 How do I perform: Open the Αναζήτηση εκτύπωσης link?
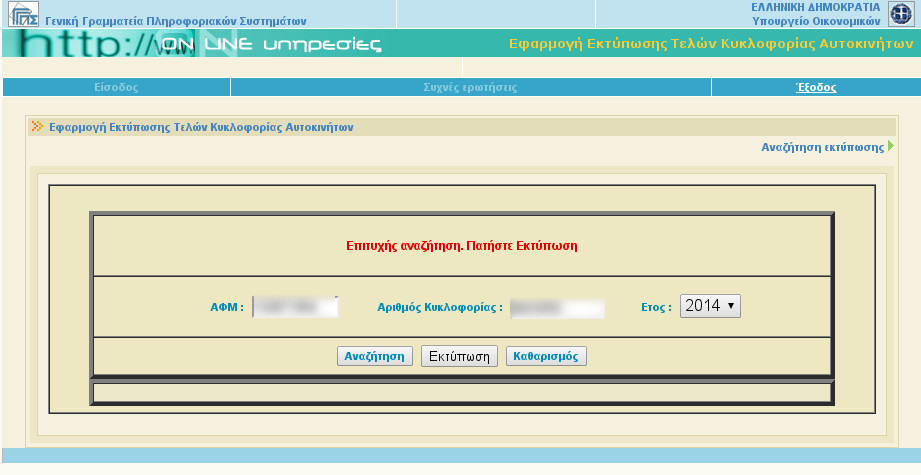(x=822, y=147)
